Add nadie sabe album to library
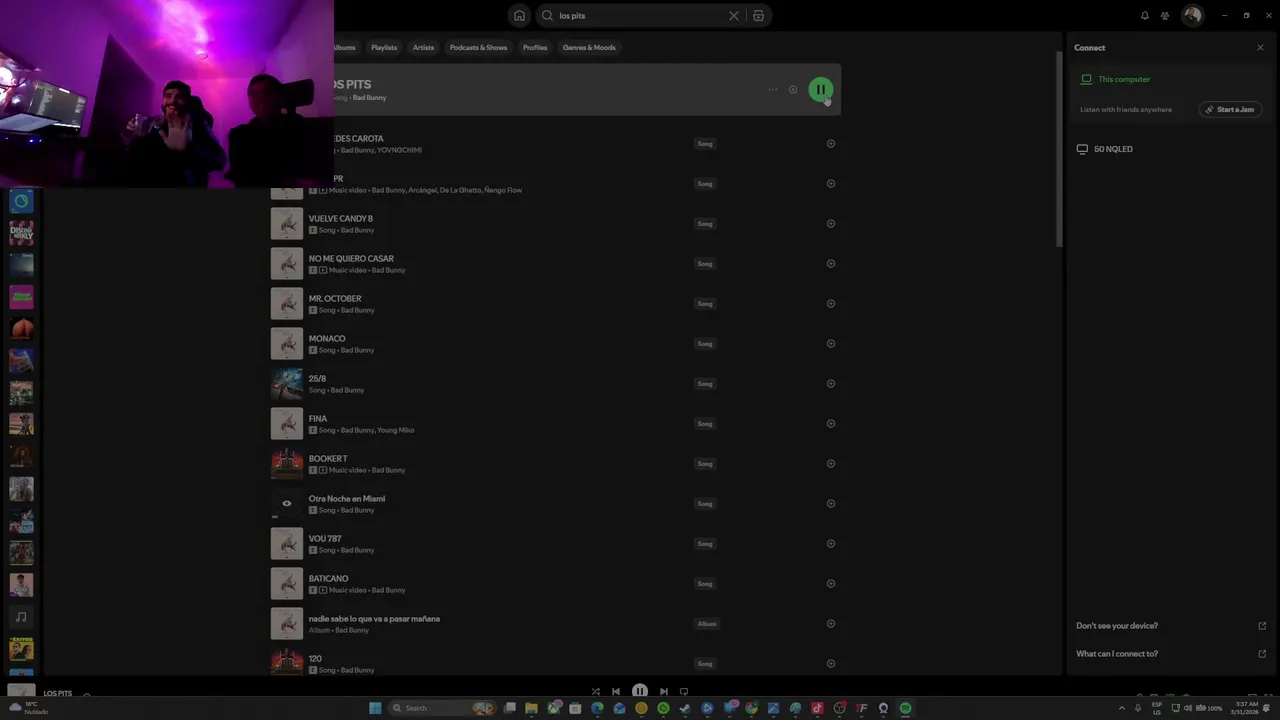Image resolution: width=1280 pixels, height=720 pixels. [831, 624]
